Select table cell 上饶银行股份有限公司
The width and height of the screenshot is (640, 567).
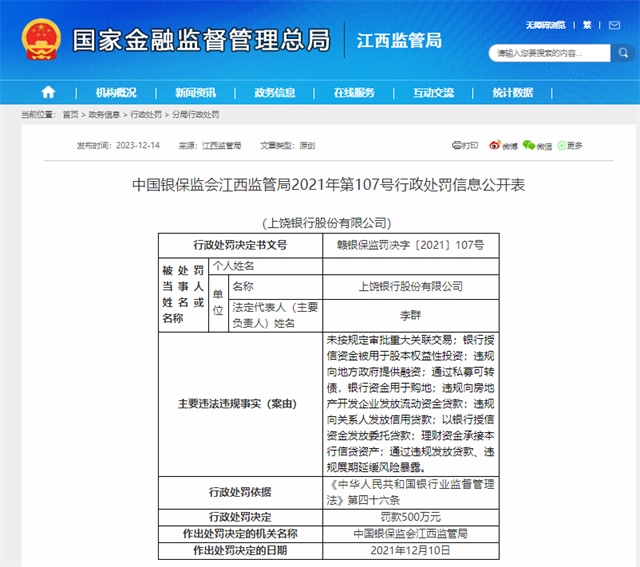[411, 287]
